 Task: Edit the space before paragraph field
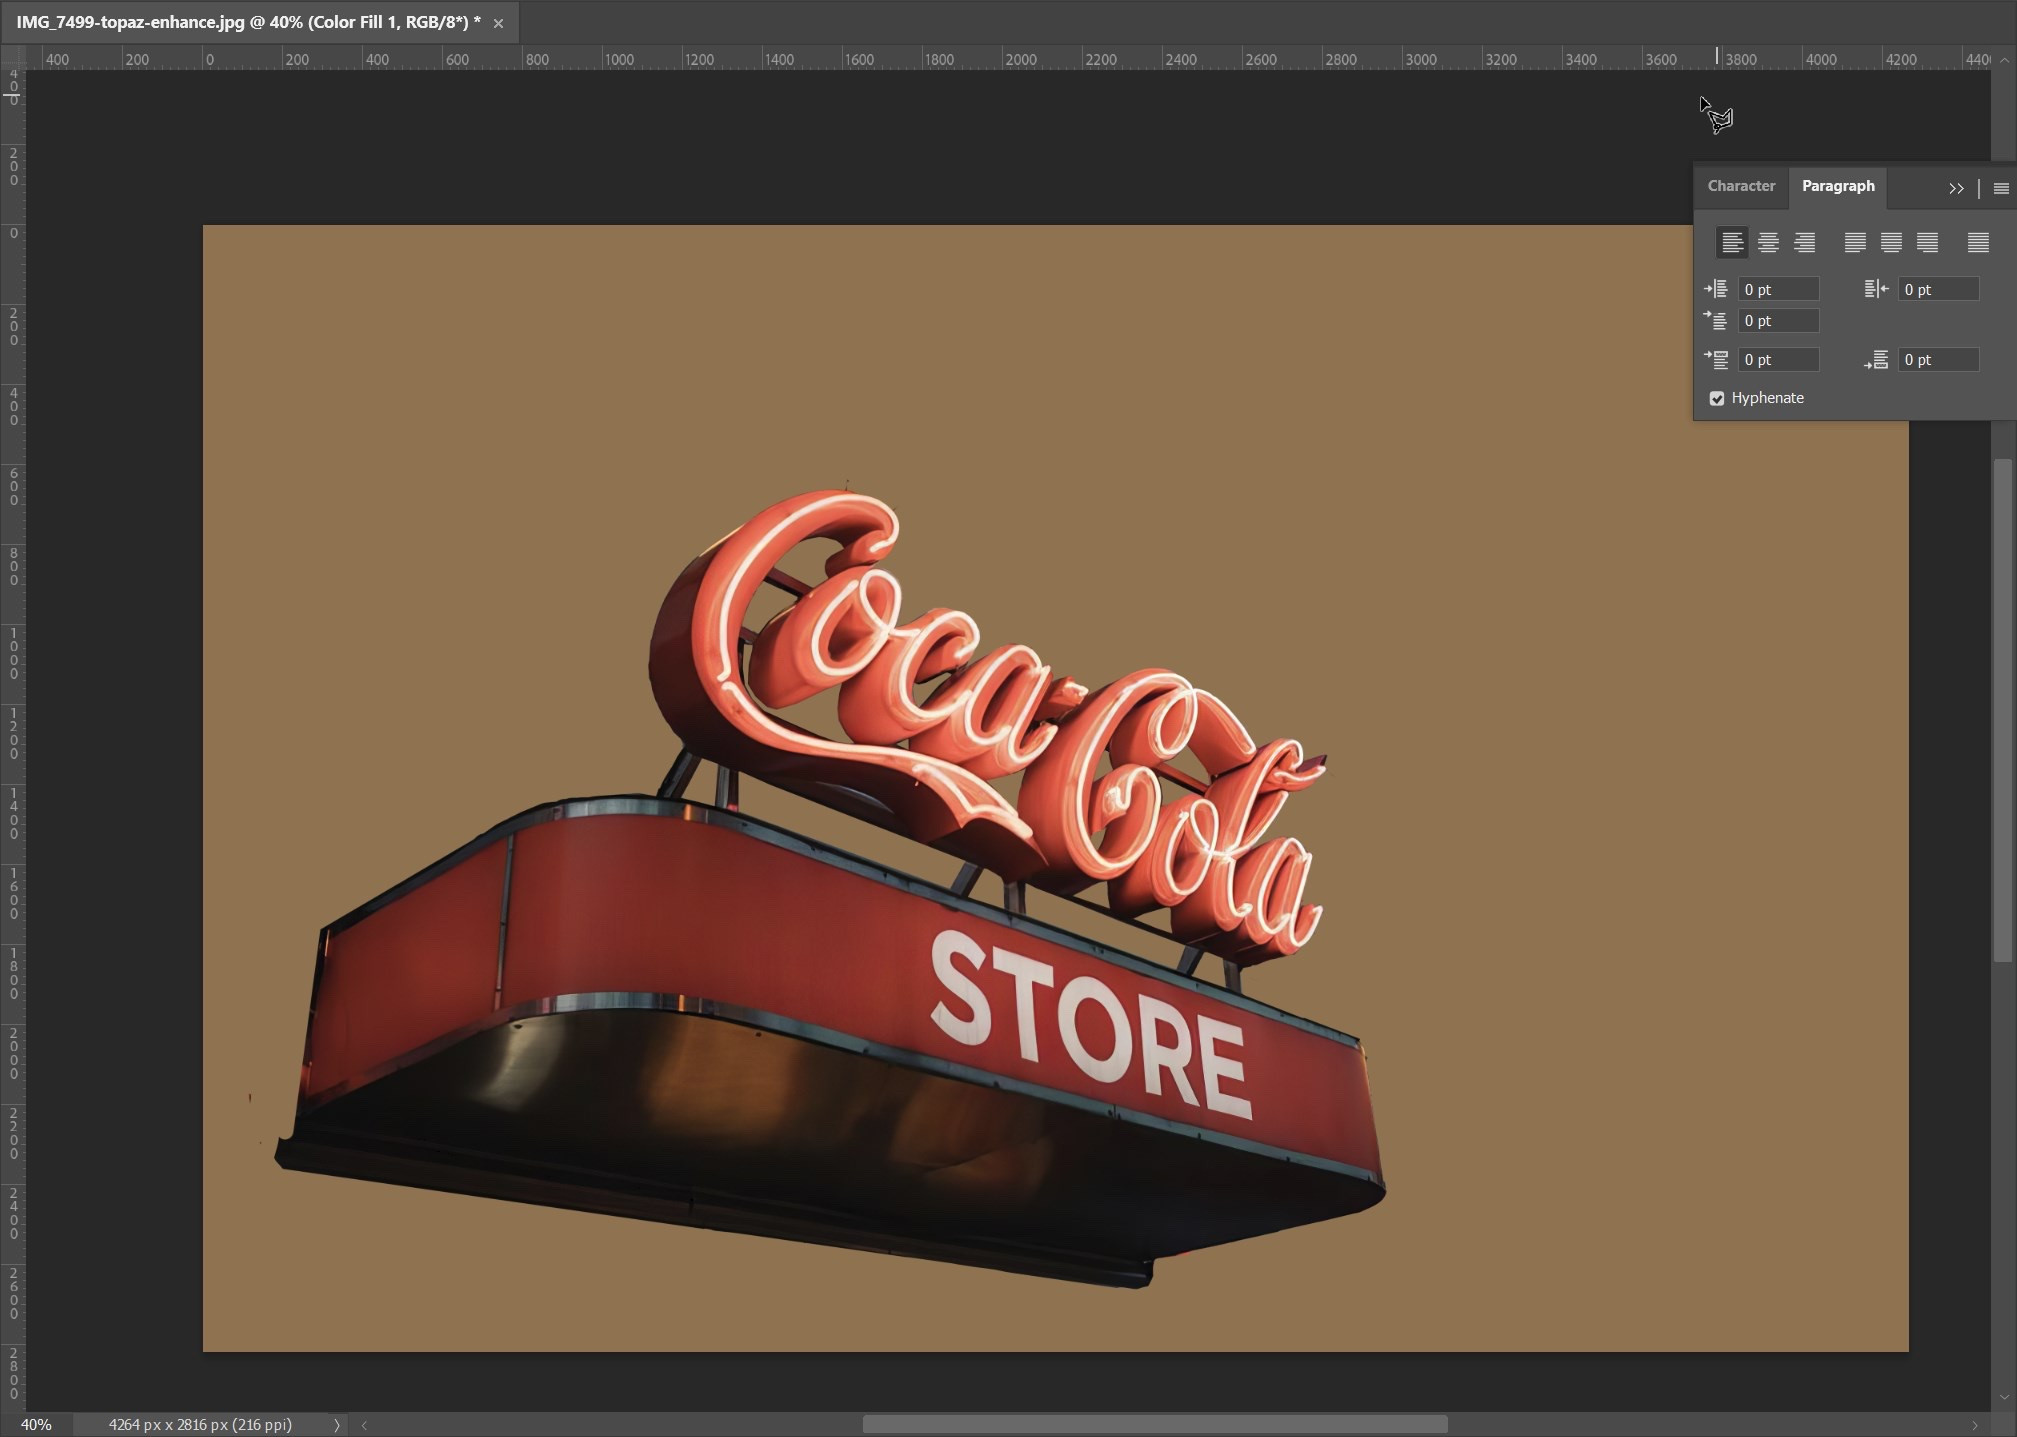pyautogui.click(x=1778, y=359)
